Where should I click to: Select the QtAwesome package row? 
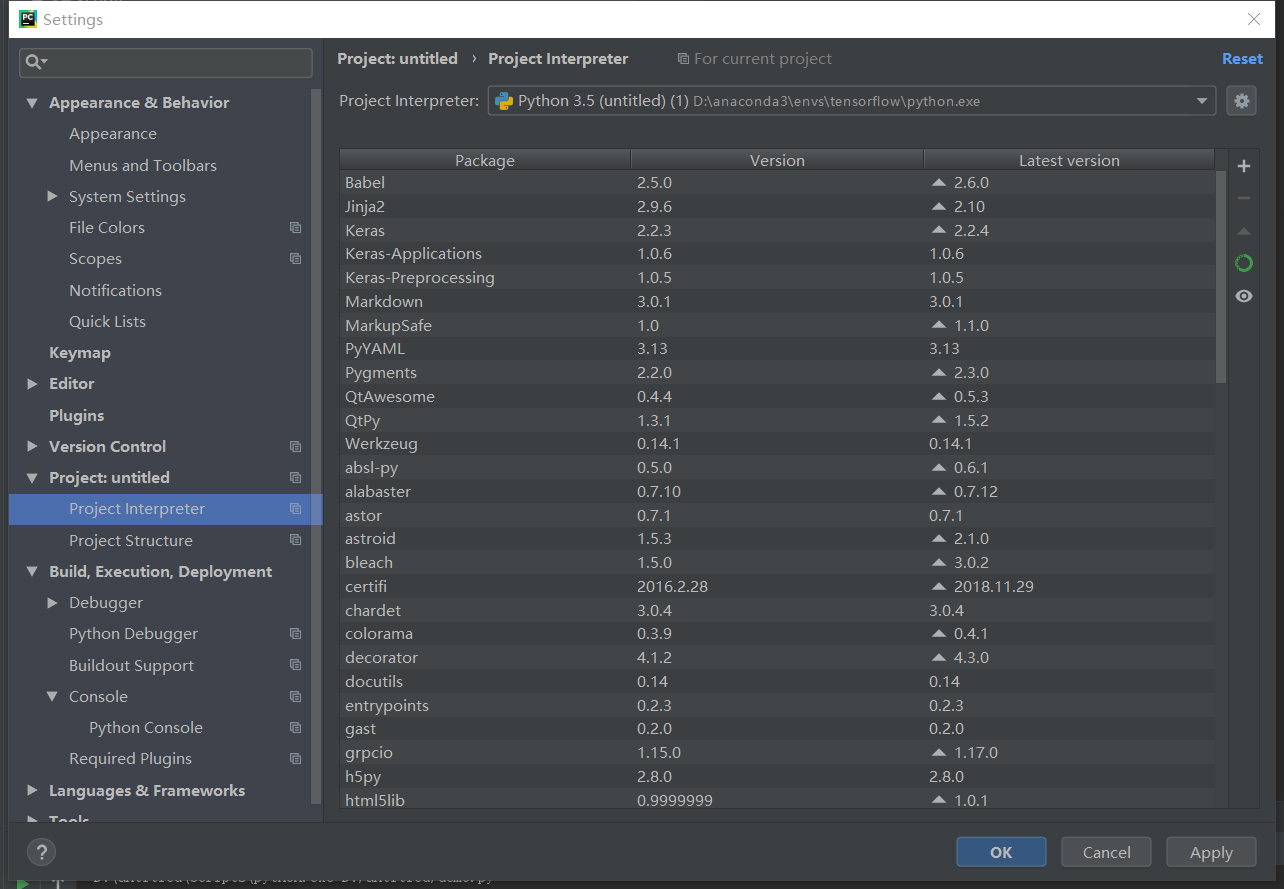pos(777,397)
